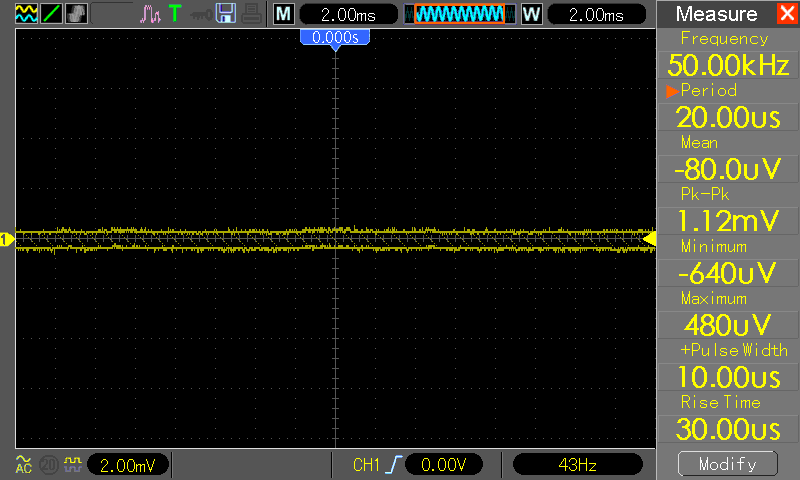Click the Modify button
The image size is (800, 480).
click(x=728, y=464)
